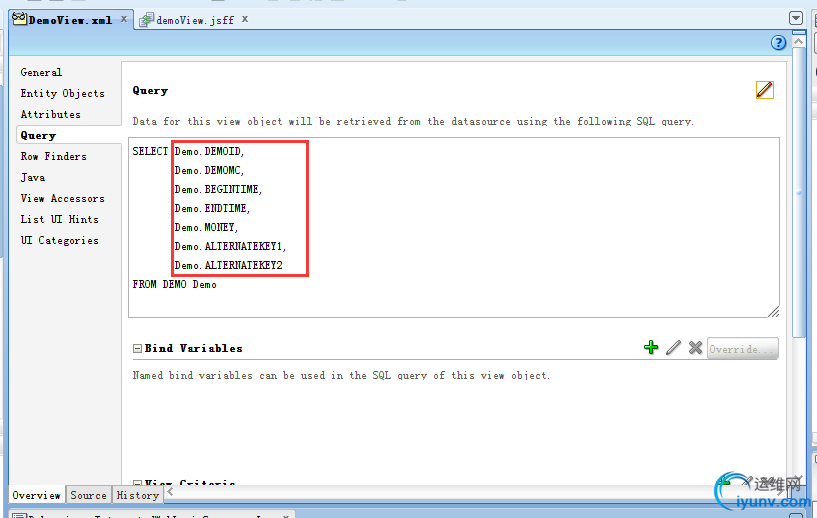Edit selected bind variable pencil icon
Screen dimensions: 817x518
(673, 348)
